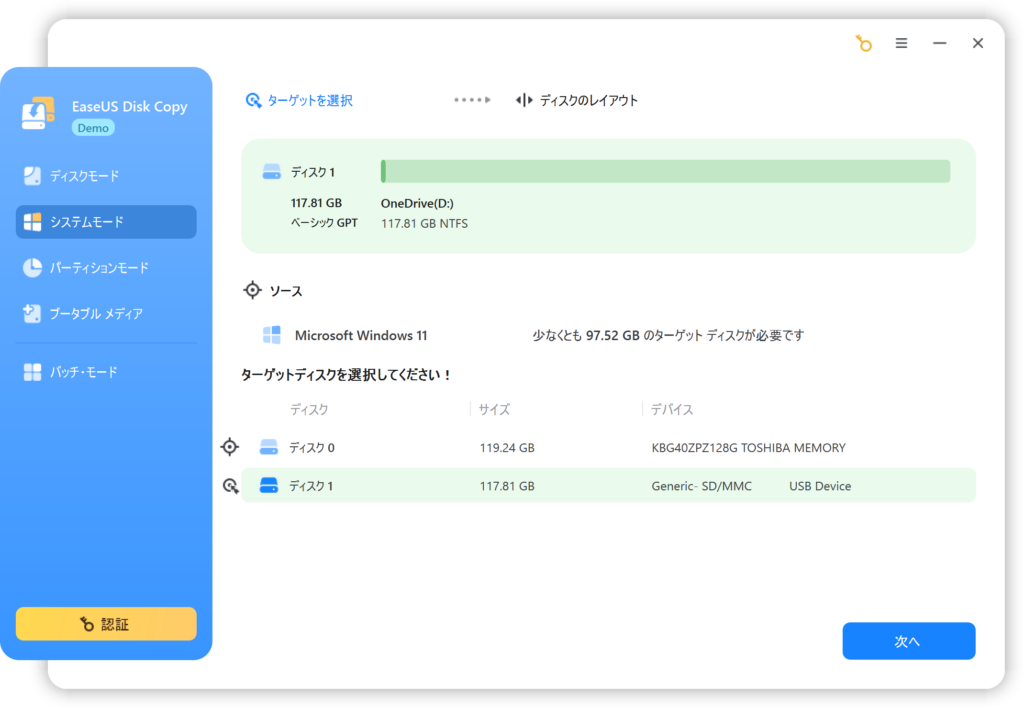Switch to ディスクモード in sidebar
Image resolution: width=1024 pixels, height=708 pixels.
106,176
